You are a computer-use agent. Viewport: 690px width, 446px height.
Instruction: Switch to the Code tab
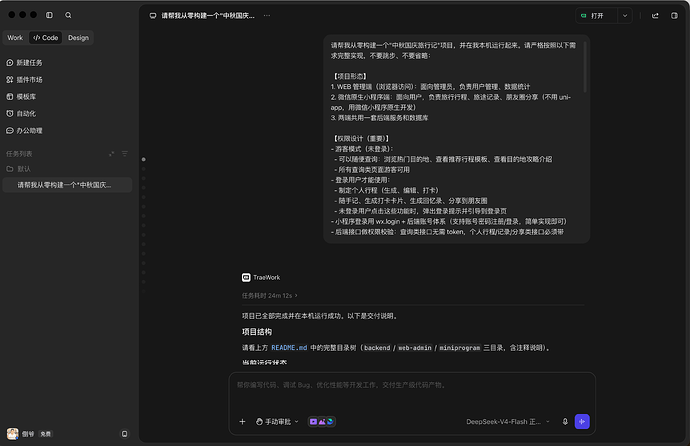tap(46, 38)
